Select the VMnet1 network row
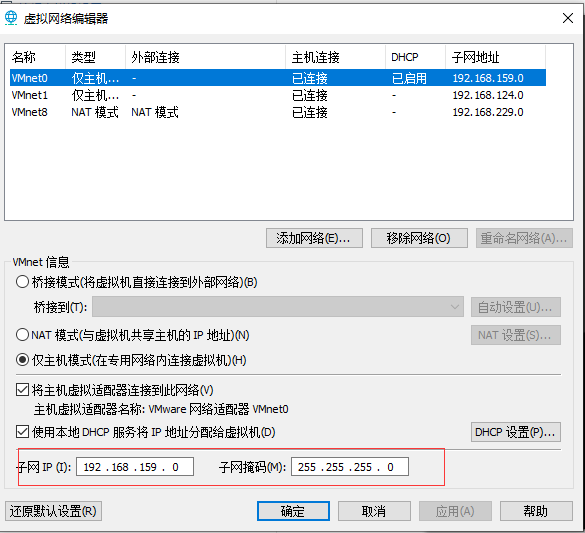Image resolution: width=585 pixels, height=533 pixels. 278,95
